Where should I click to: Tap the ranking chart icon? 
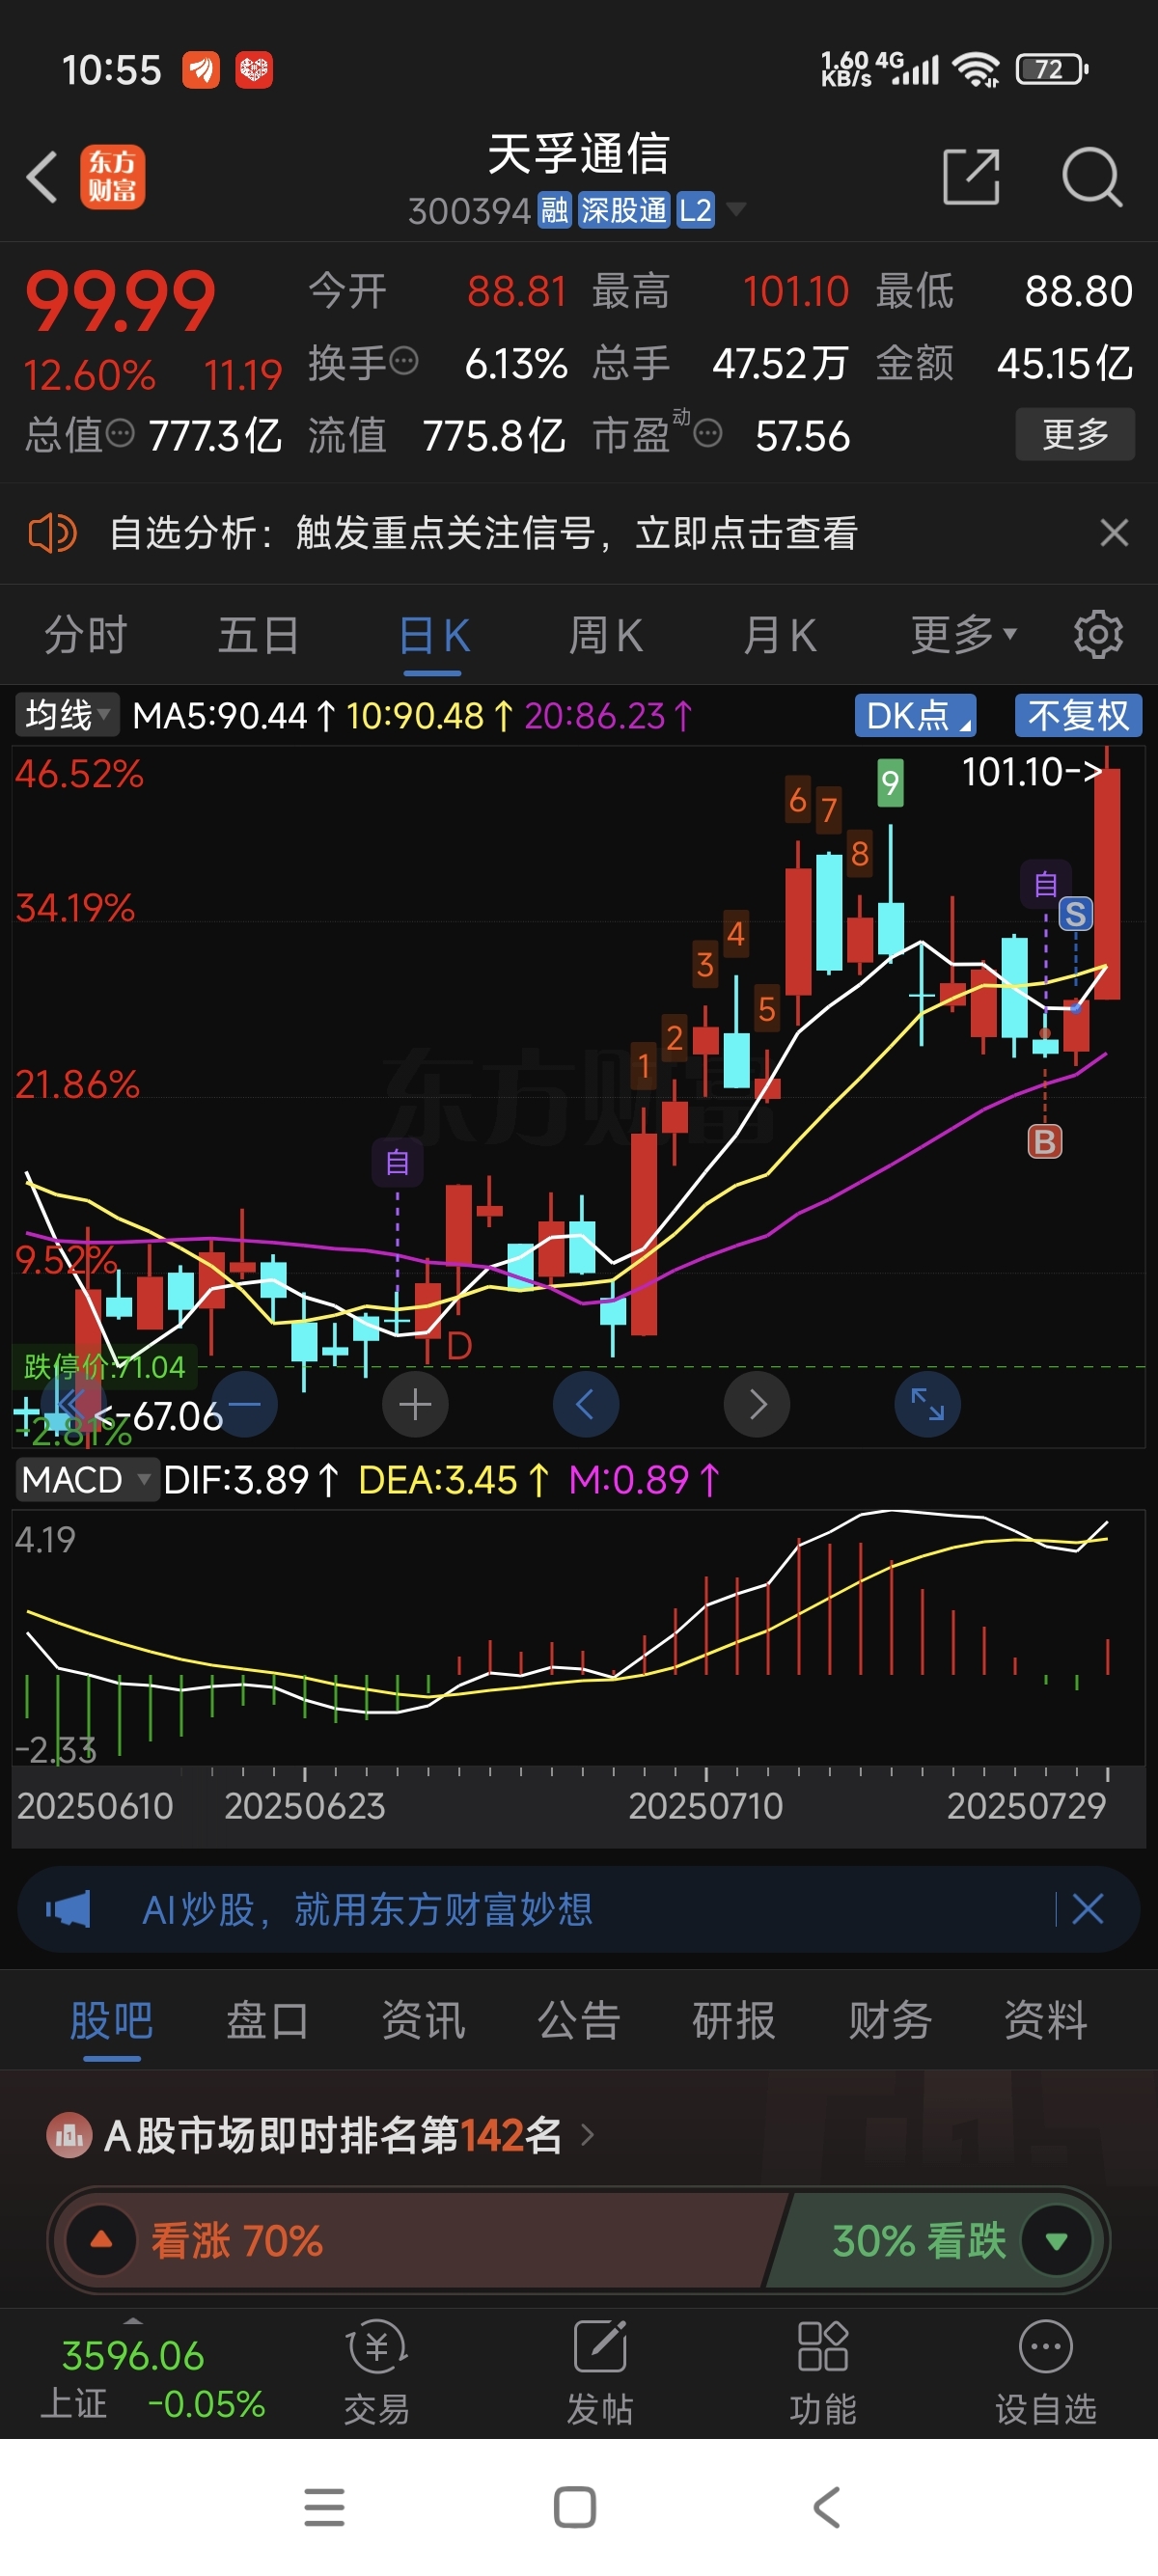coord(69,2135)
